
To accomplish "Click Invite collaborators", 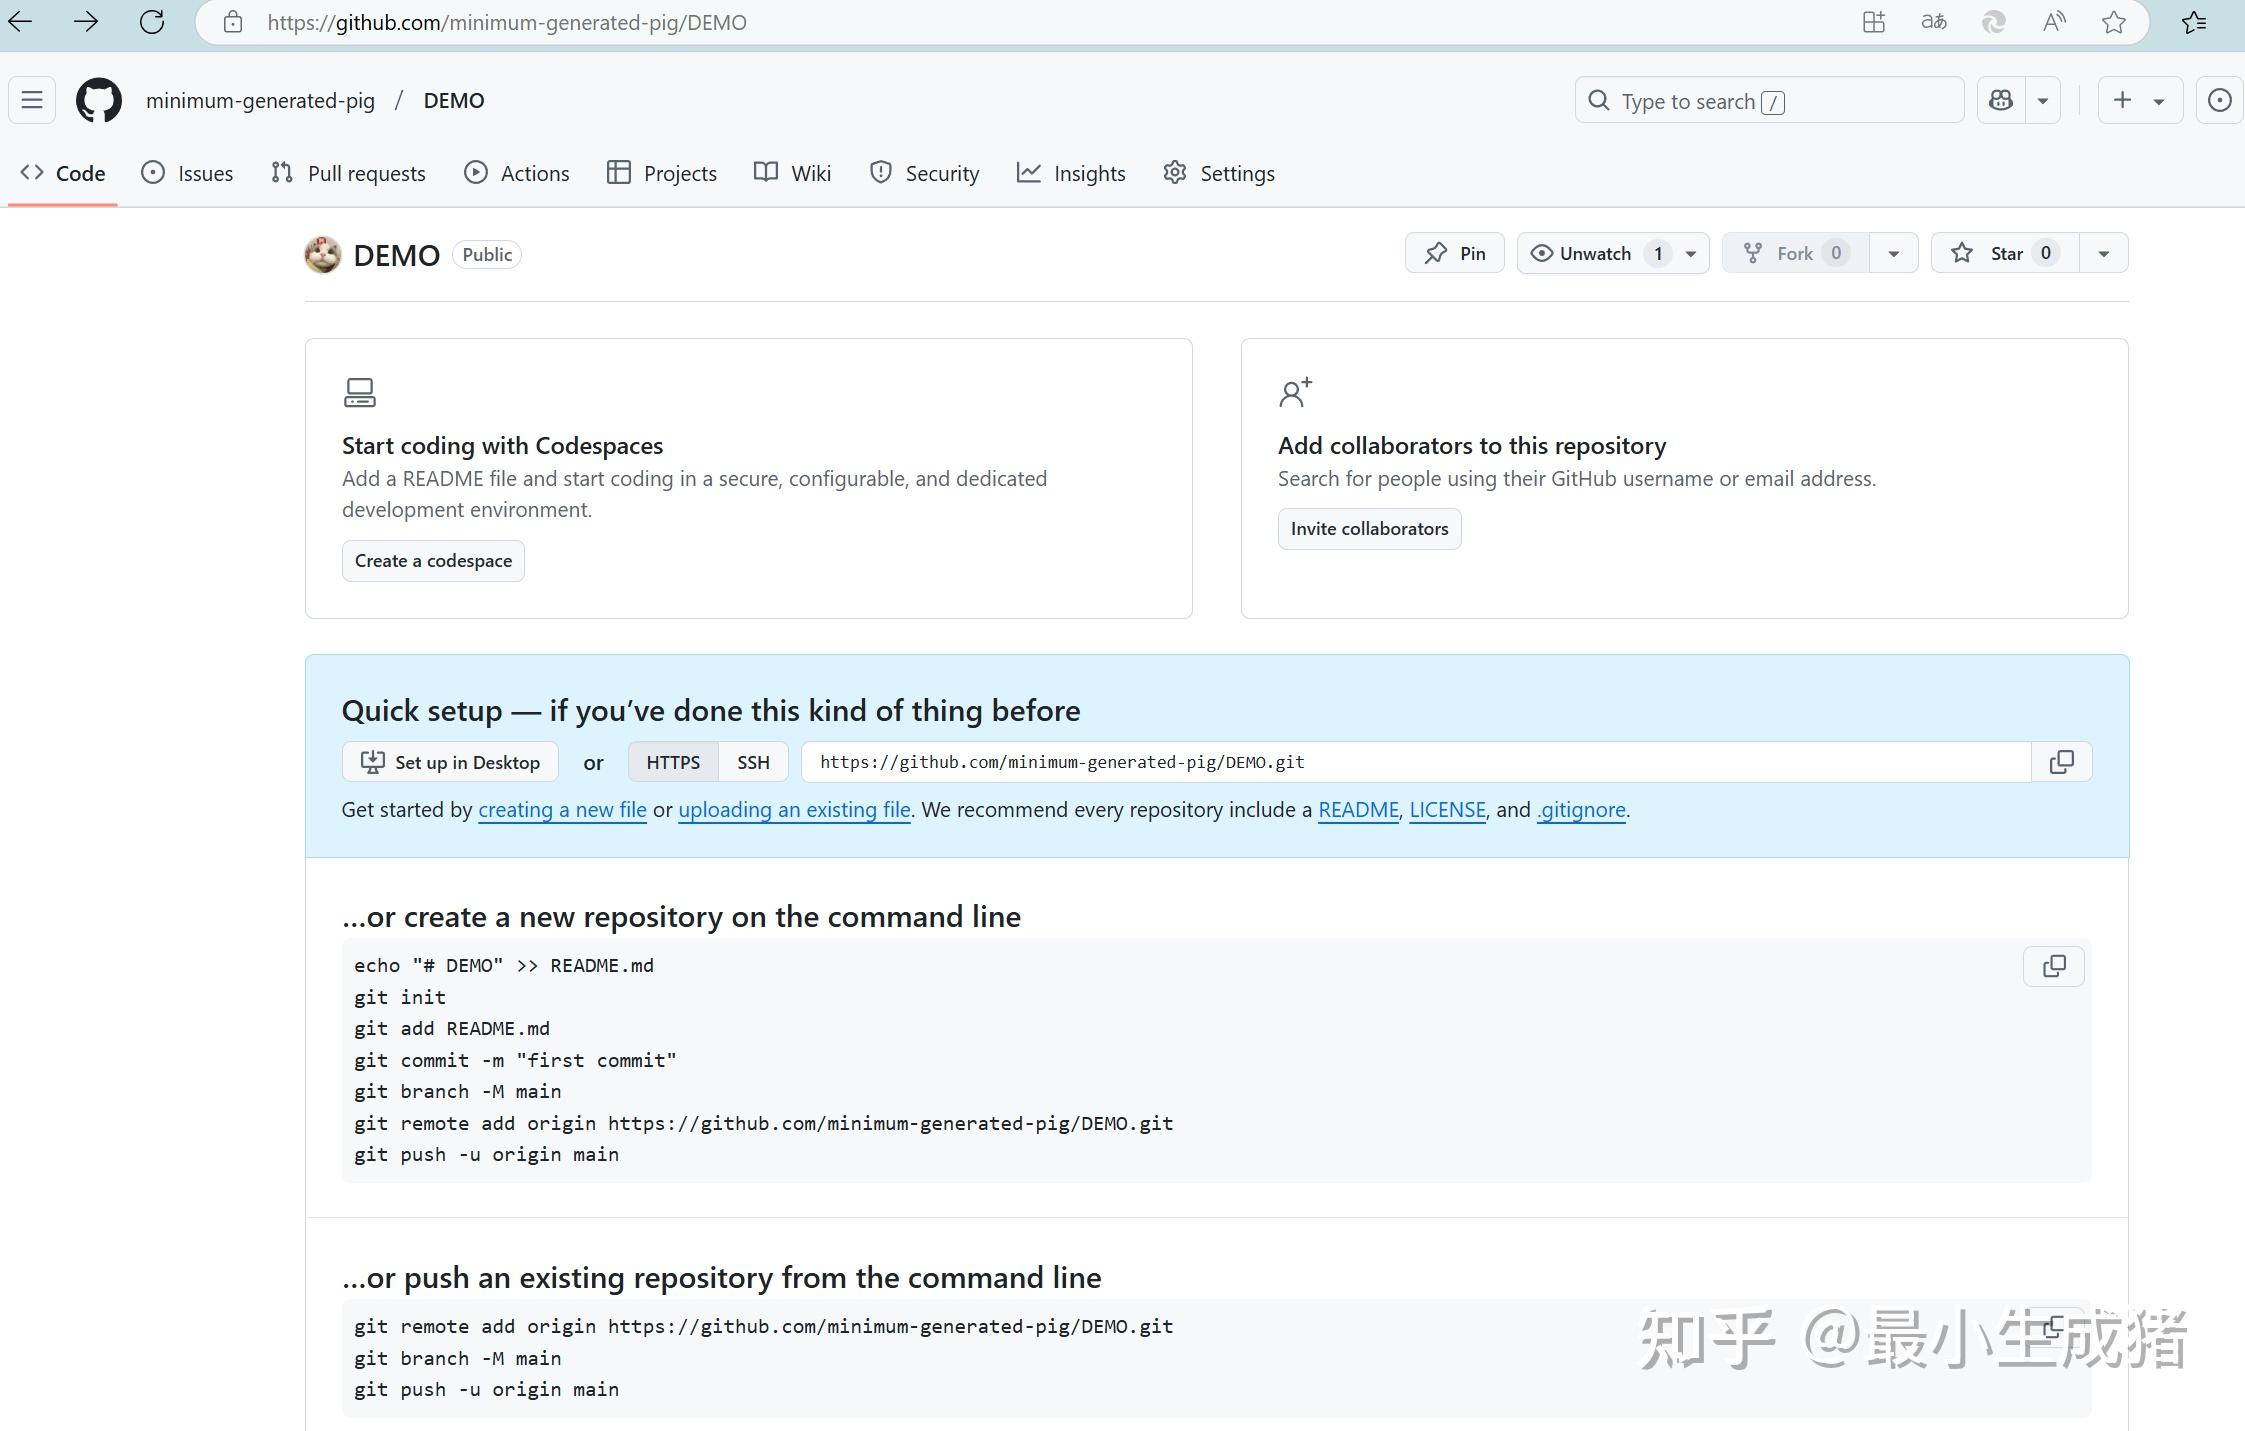I will pyautogui.click(x=1368, y=528).
